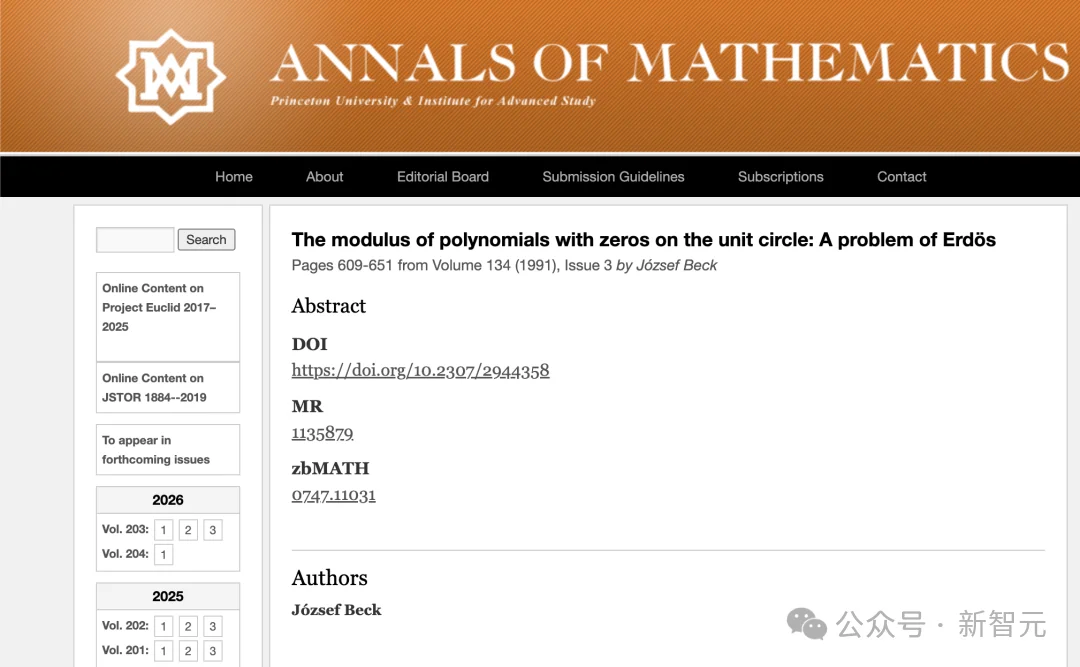The width and height of the screenshot is (1080, 667).
Task: Open the Home menu item
Action: (233, 176)
